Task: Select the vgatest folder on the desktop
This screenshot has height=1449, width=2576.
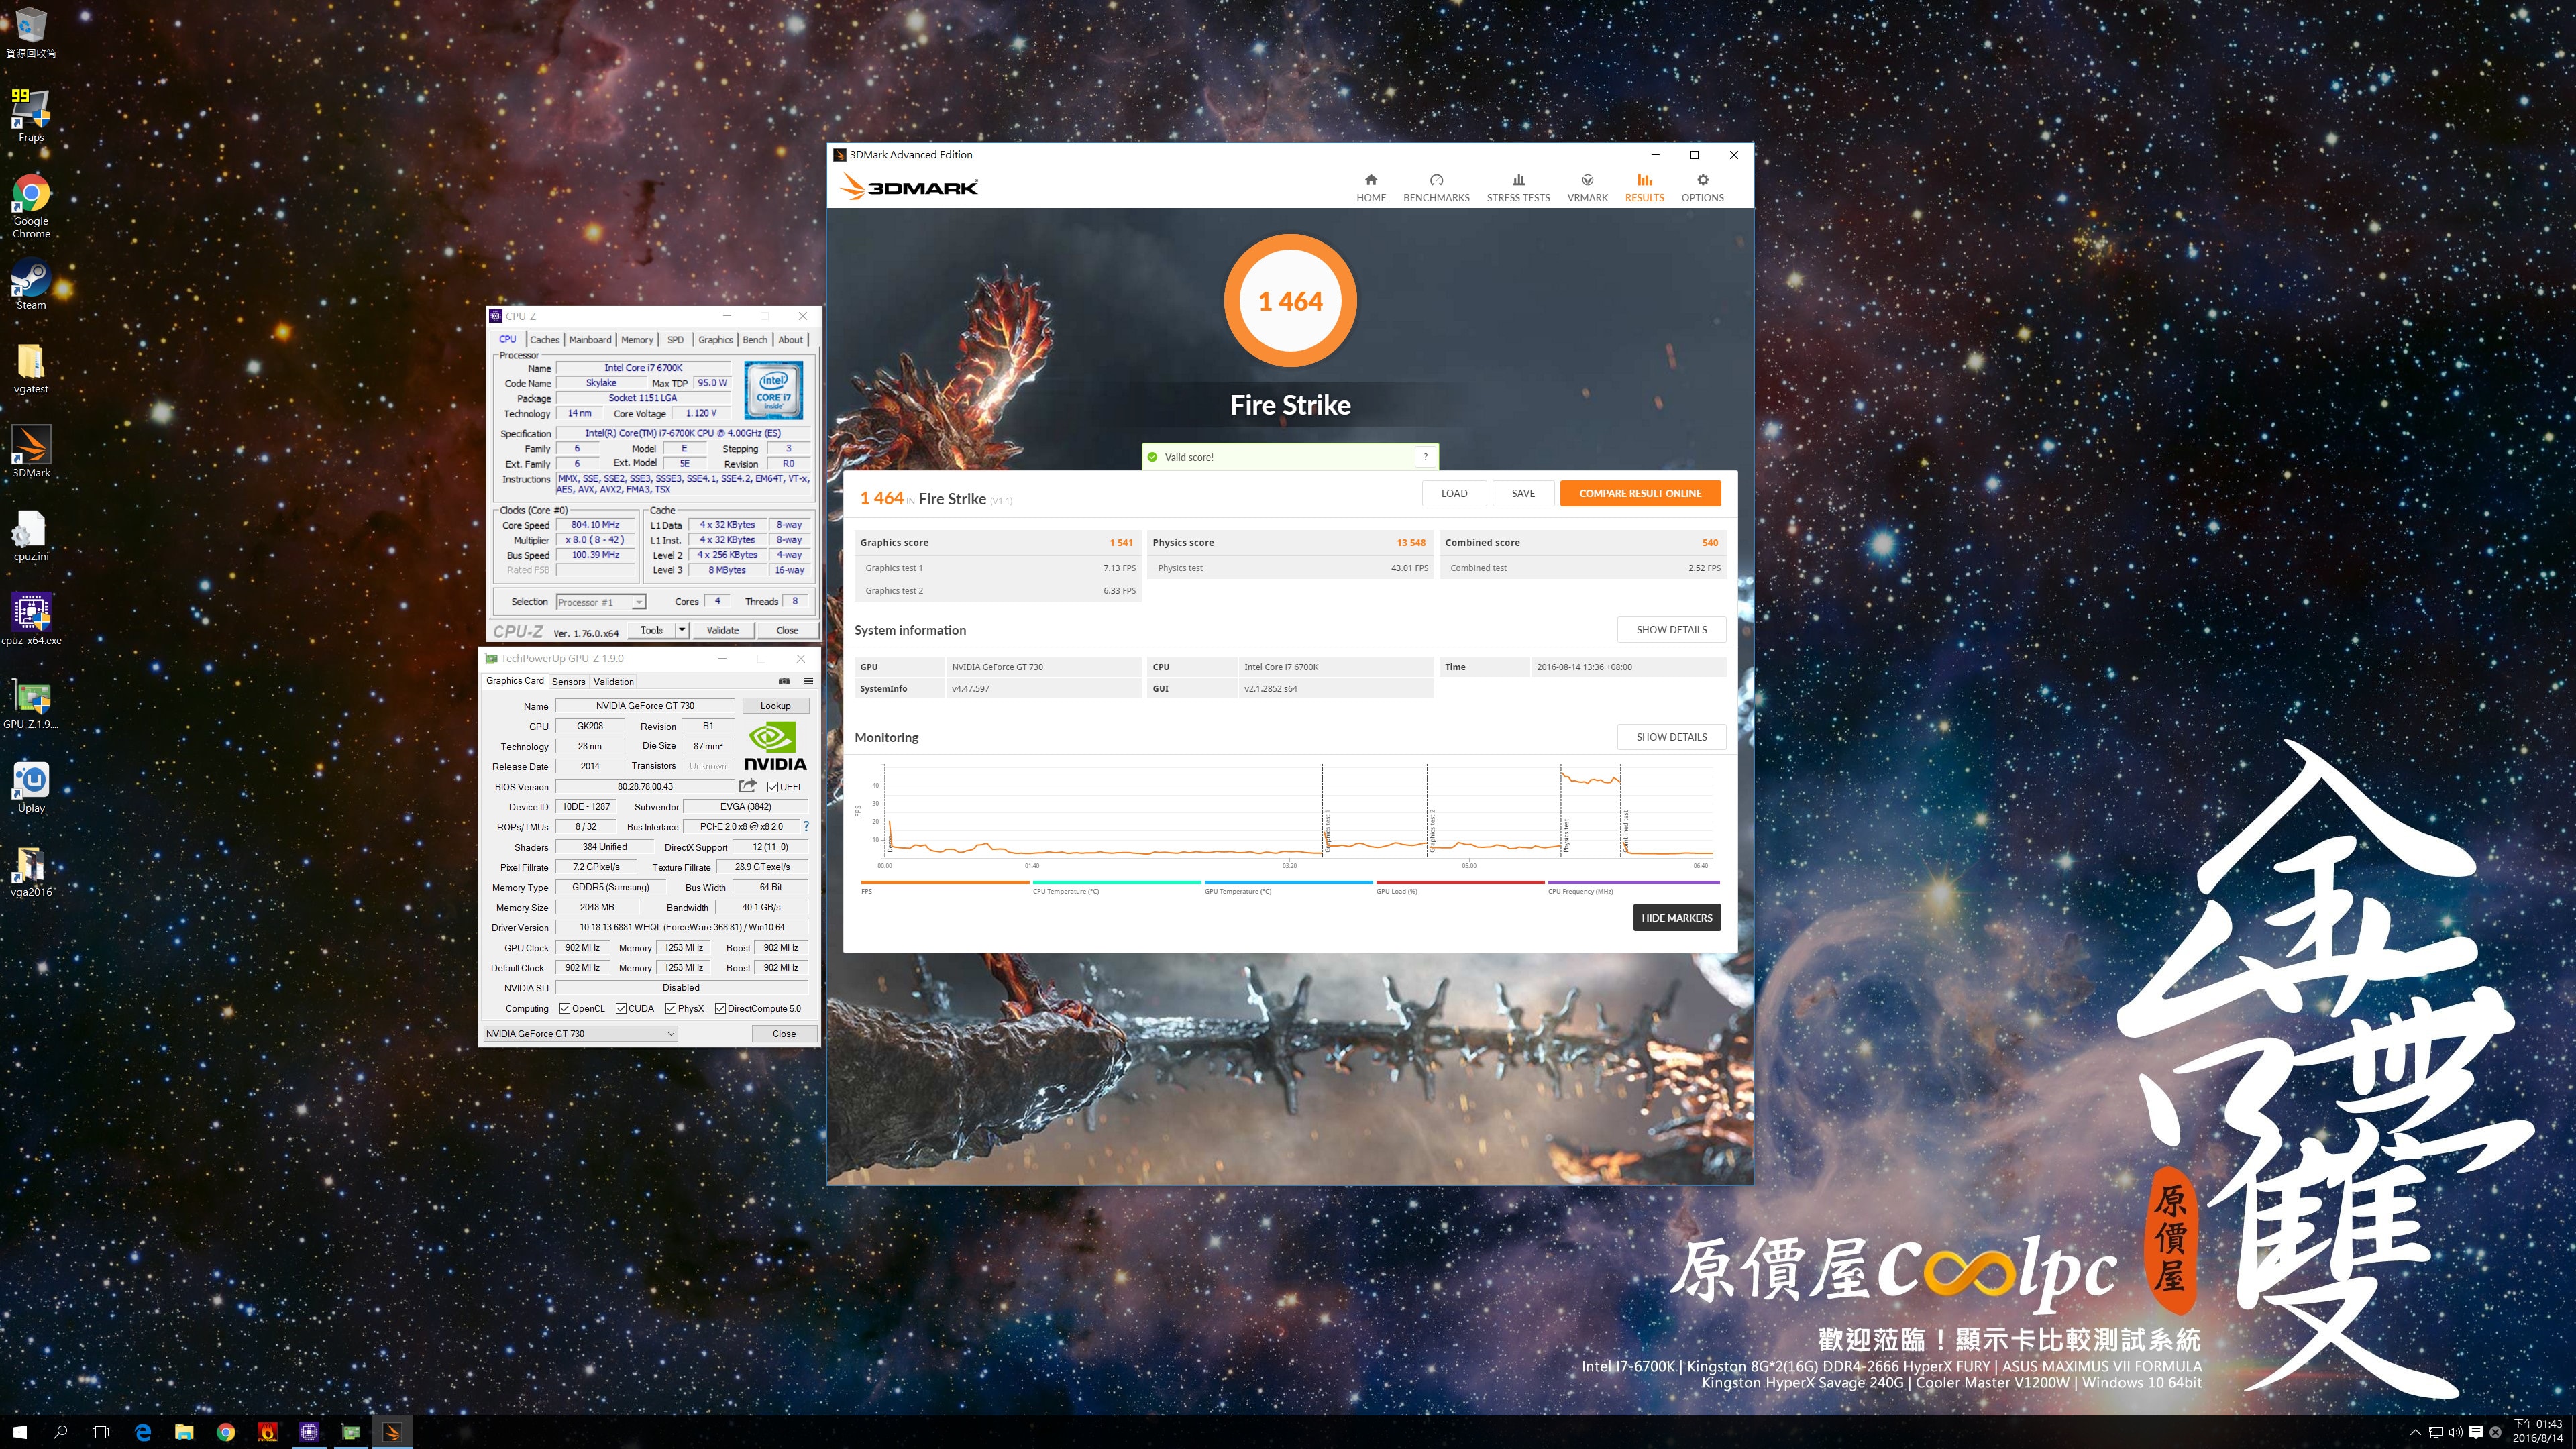Action: [31, 368]
